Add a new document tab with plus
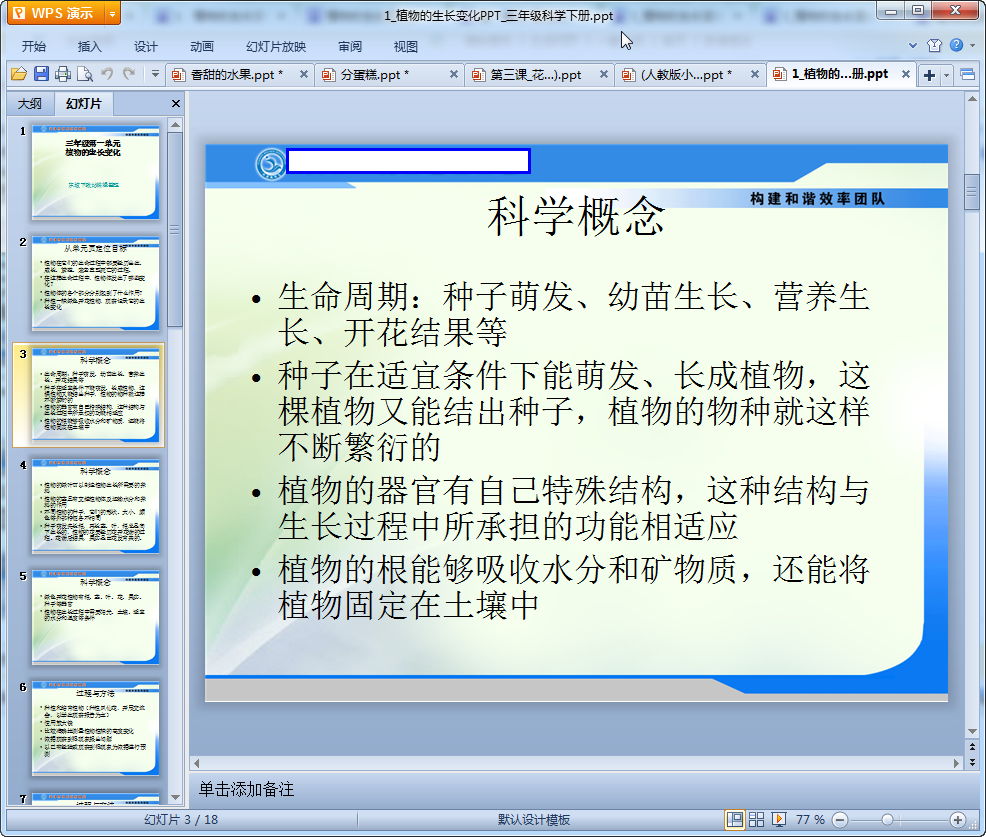 [x=929, y=75]
